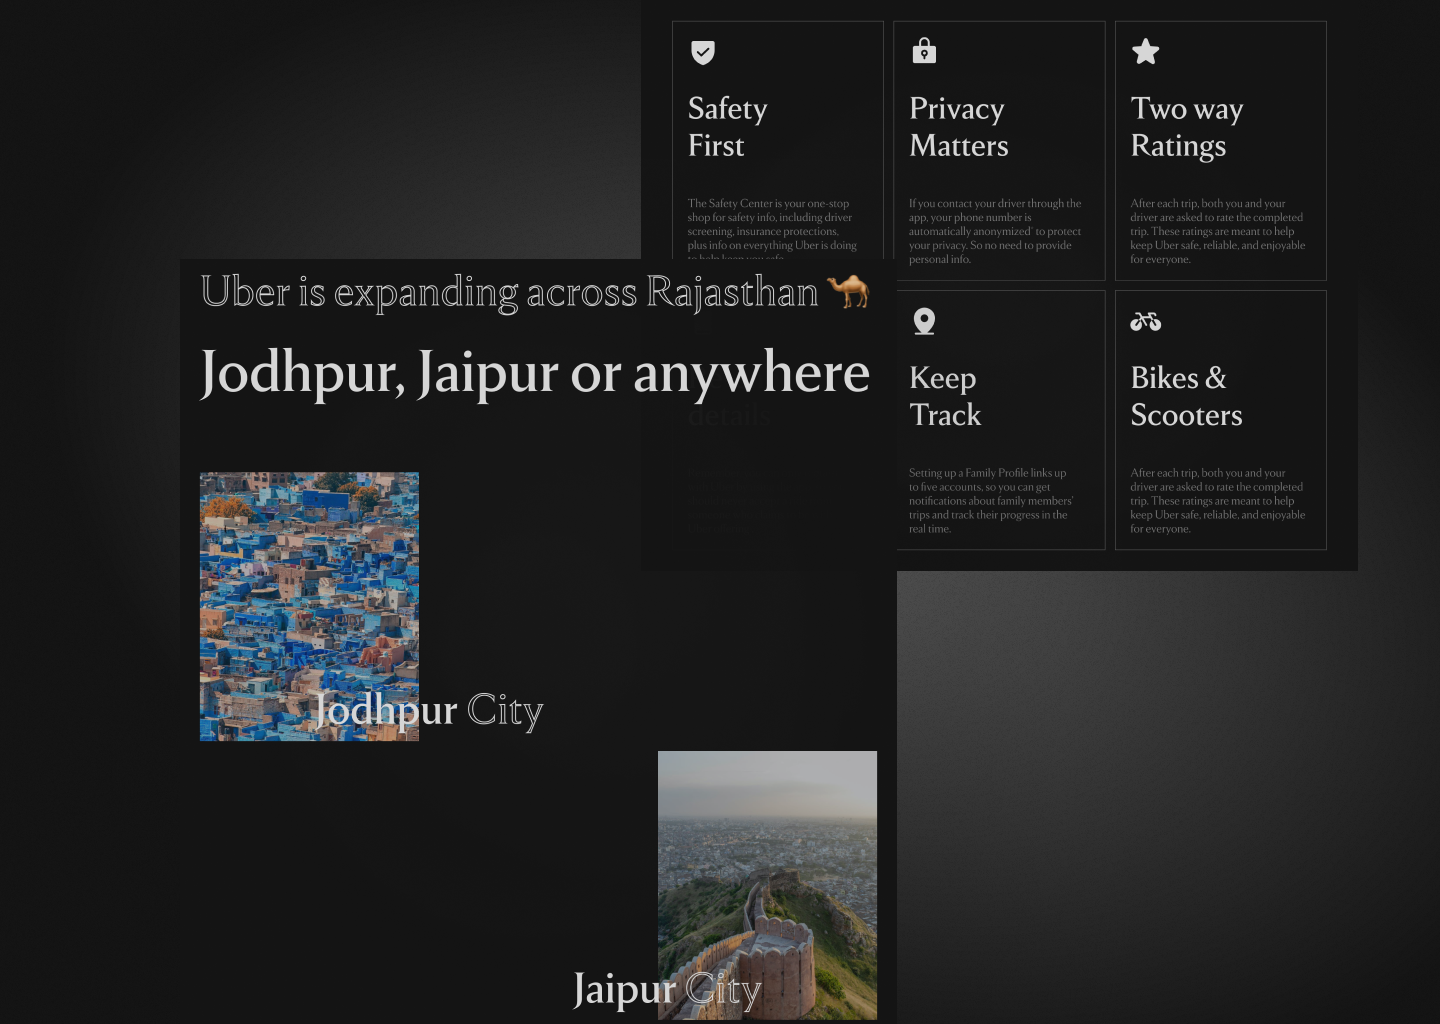The image size is (1440, 1024).
Task: Select the location pin icon on Keep Track card
Action: (924, 321)
